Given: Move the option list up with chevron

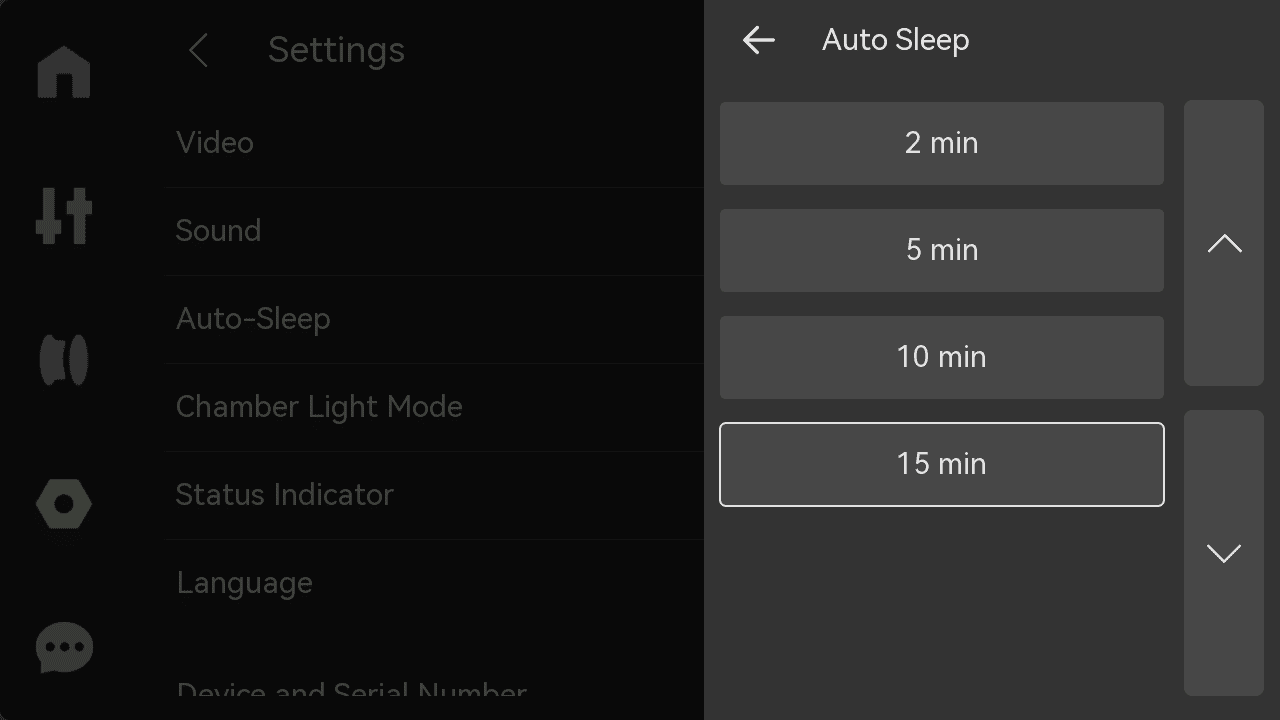Looking at the screenshot, I should coord(1224,243).
